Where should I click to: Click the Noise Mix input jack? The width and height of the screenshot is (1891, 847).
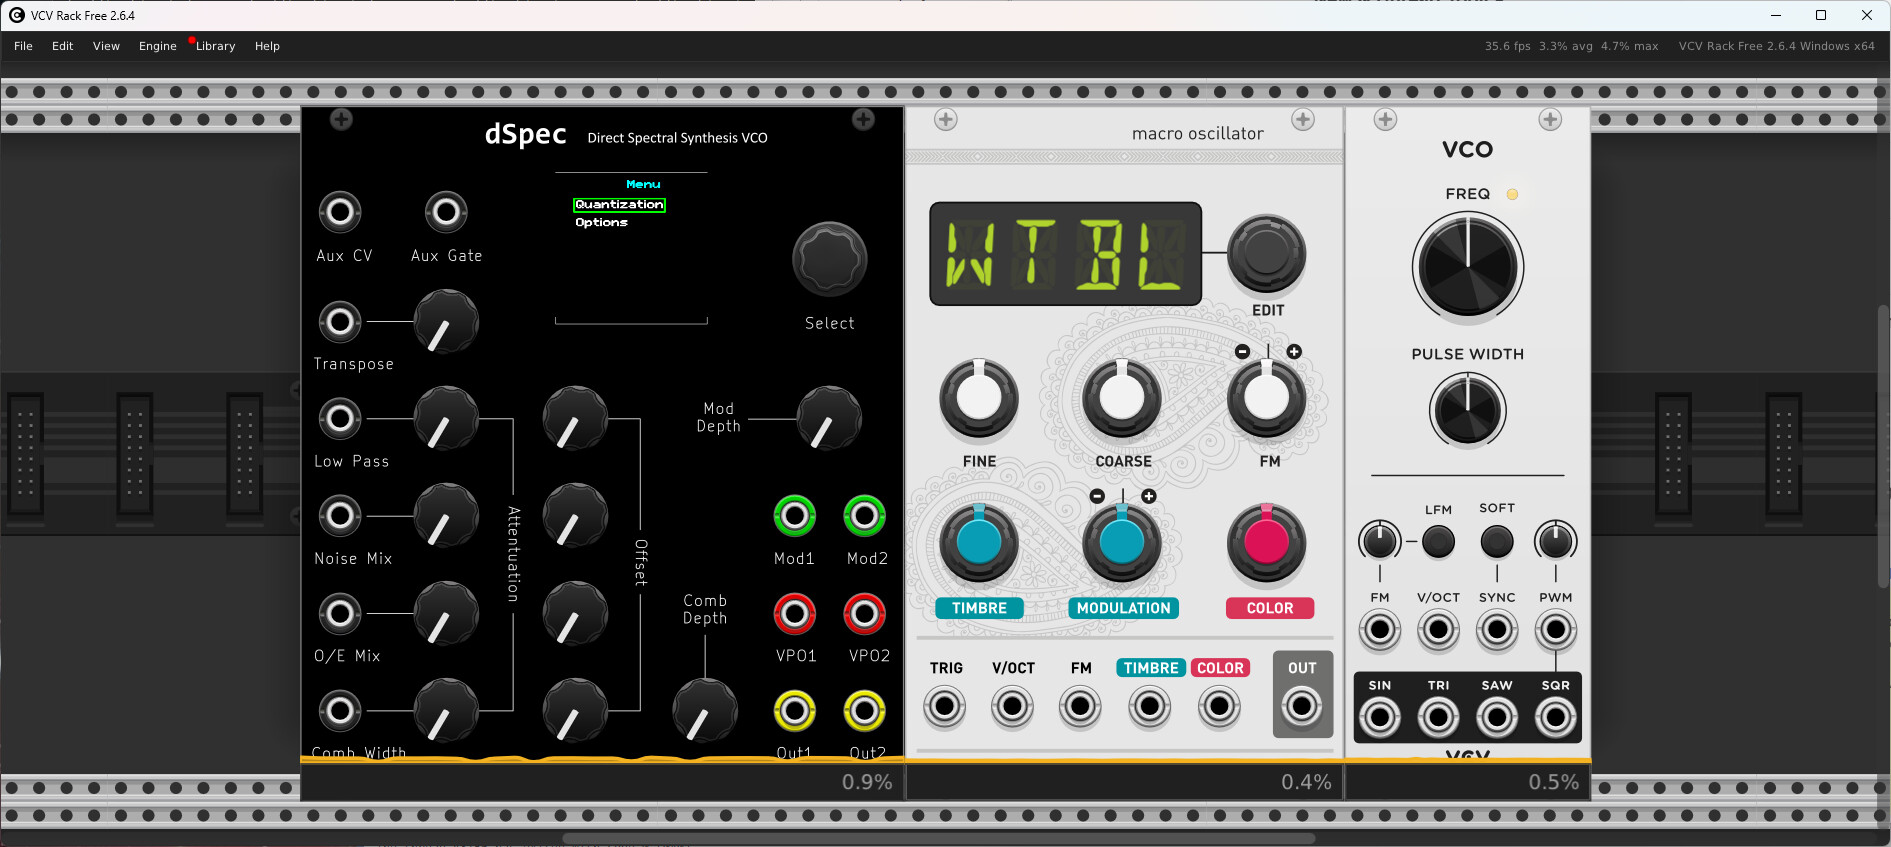(340, 516)
